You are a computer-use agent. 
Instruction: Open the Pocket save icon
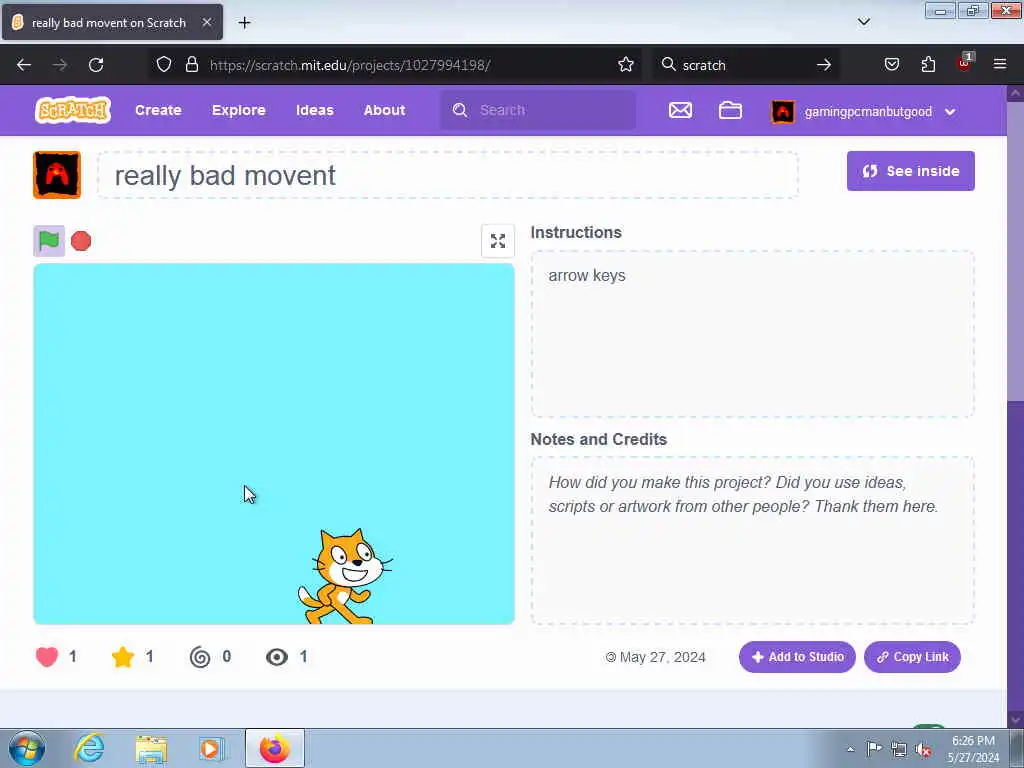[x=891, y=64]
